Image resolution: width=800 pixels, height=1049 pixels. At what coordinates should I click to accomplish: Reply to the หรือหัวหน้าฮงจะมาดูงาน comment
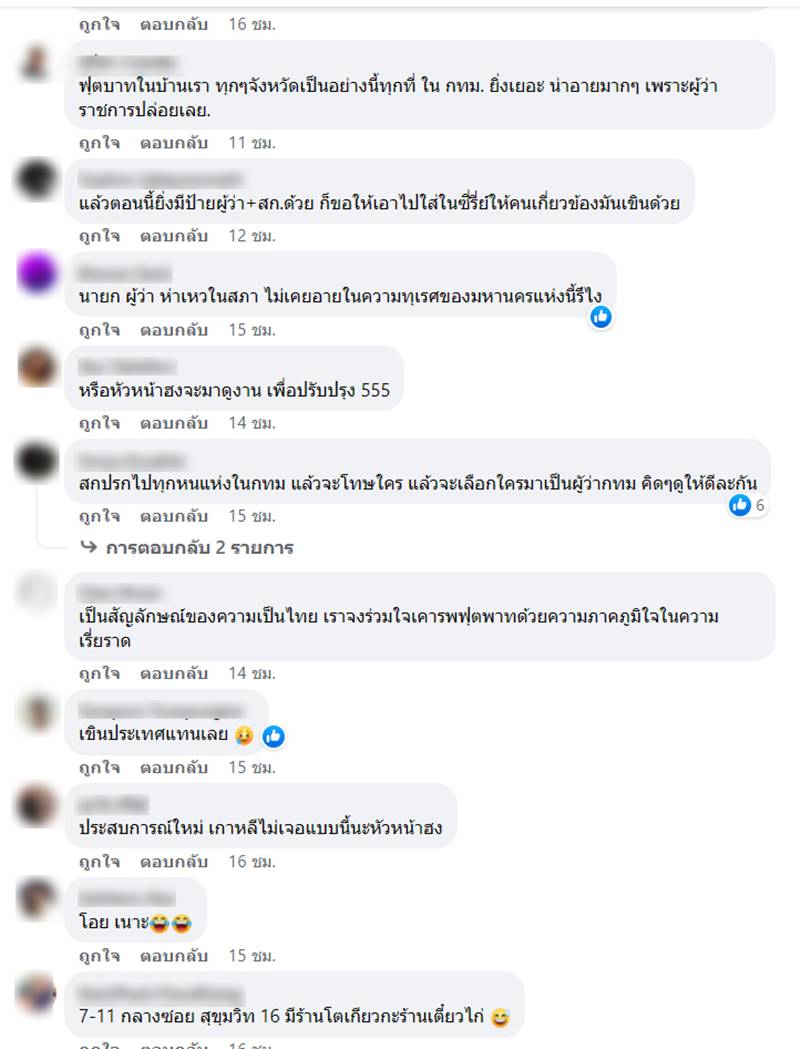tap(174, 423)
